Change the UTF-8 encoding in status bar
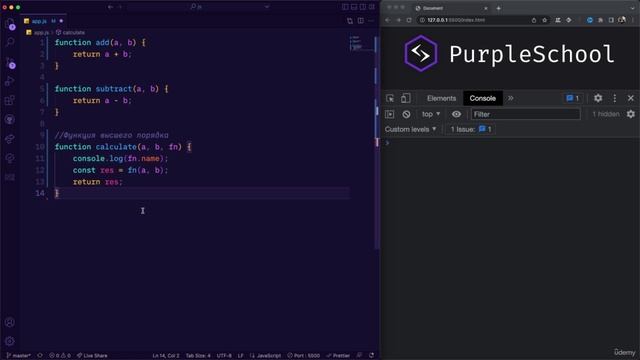Screen dimensions: 640x360 coord(224,356)
